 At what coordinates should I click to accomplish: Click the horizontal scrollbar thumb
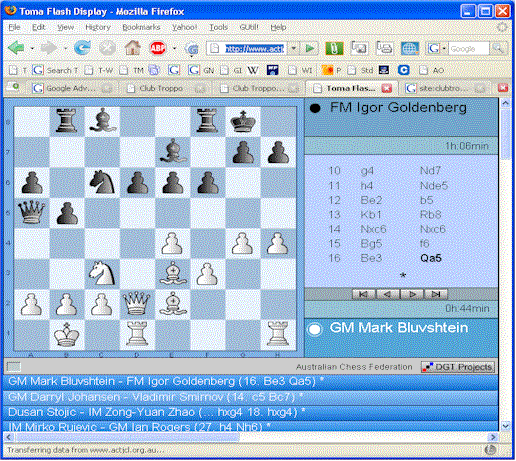tap(128, 437)
